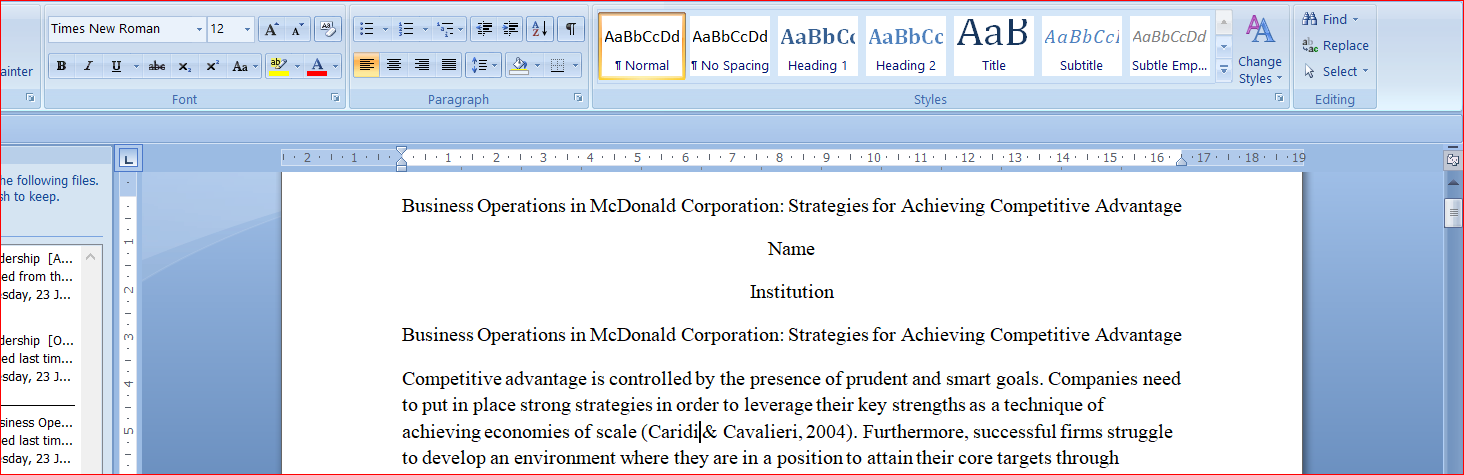Open the Times New Roman font dropdown
The height and width of the screenshot is (475, 1464).
(x=199, y=29)
